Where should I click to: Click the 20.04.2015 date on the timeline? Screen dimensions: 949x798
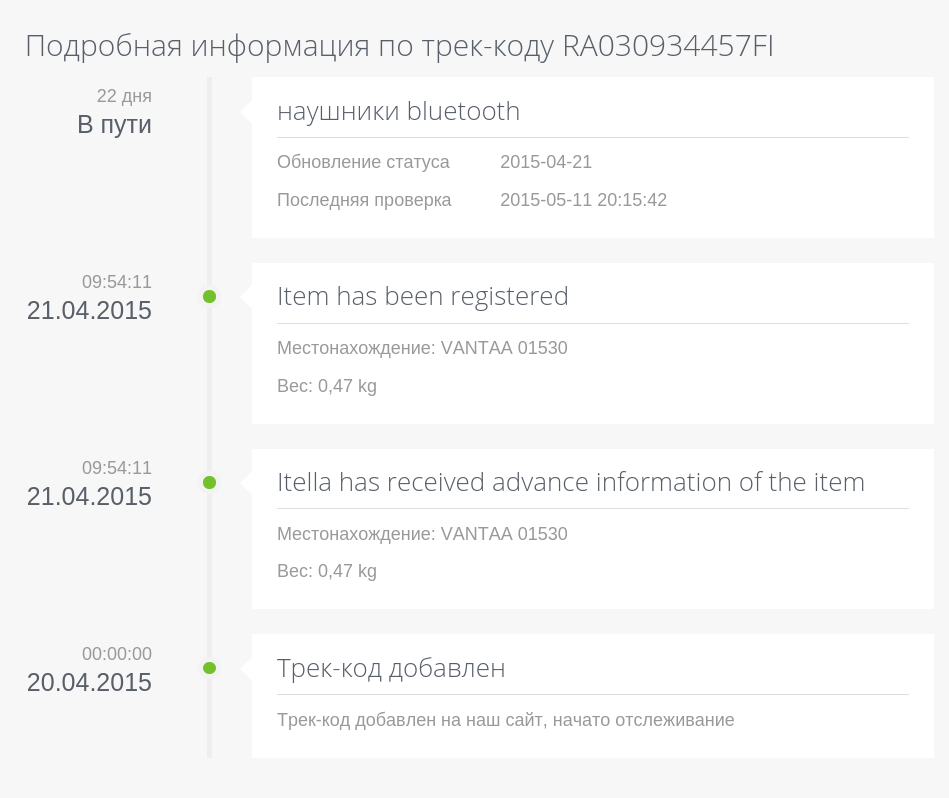tap(89, 683)
